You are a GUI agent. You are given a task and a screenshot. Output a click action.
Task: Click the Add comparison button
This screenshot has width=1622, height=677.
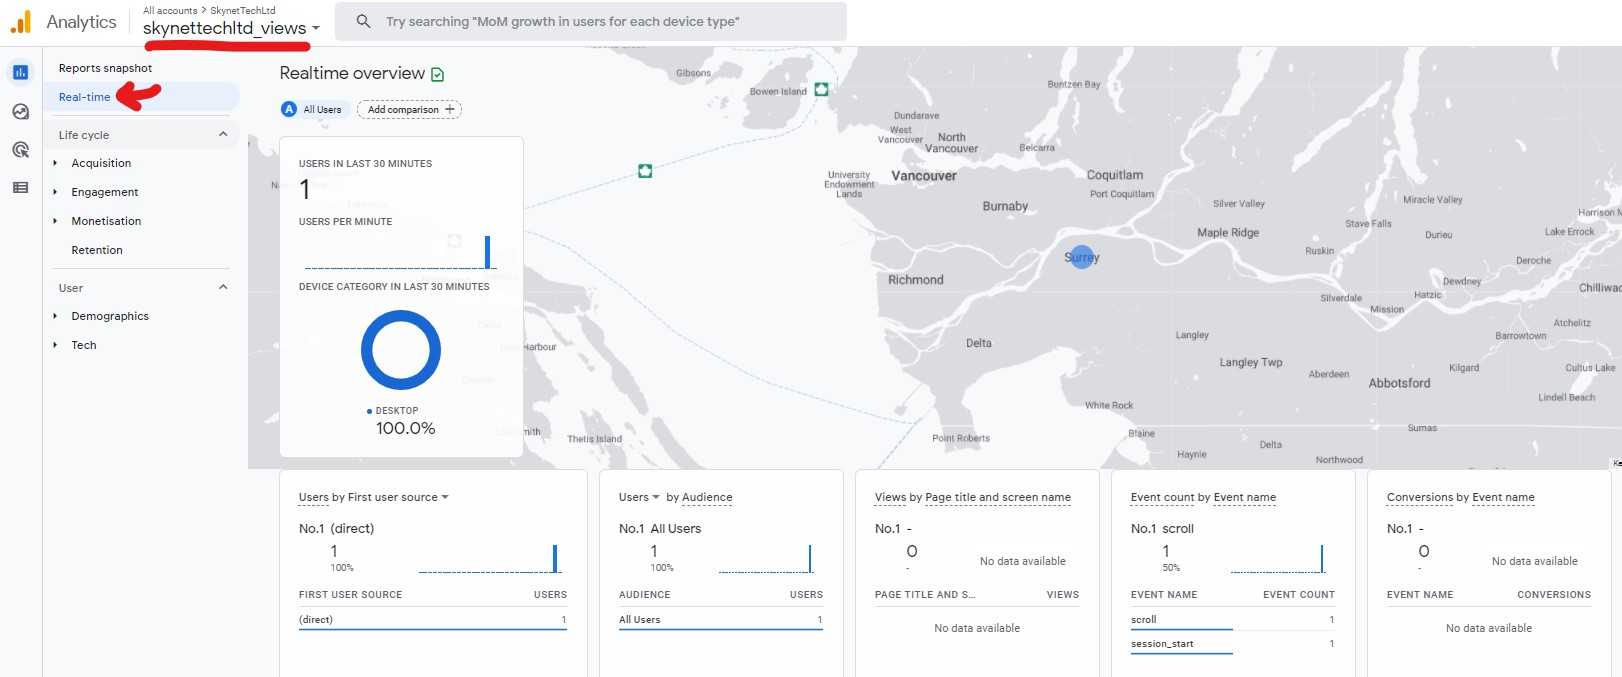(409, 109)
